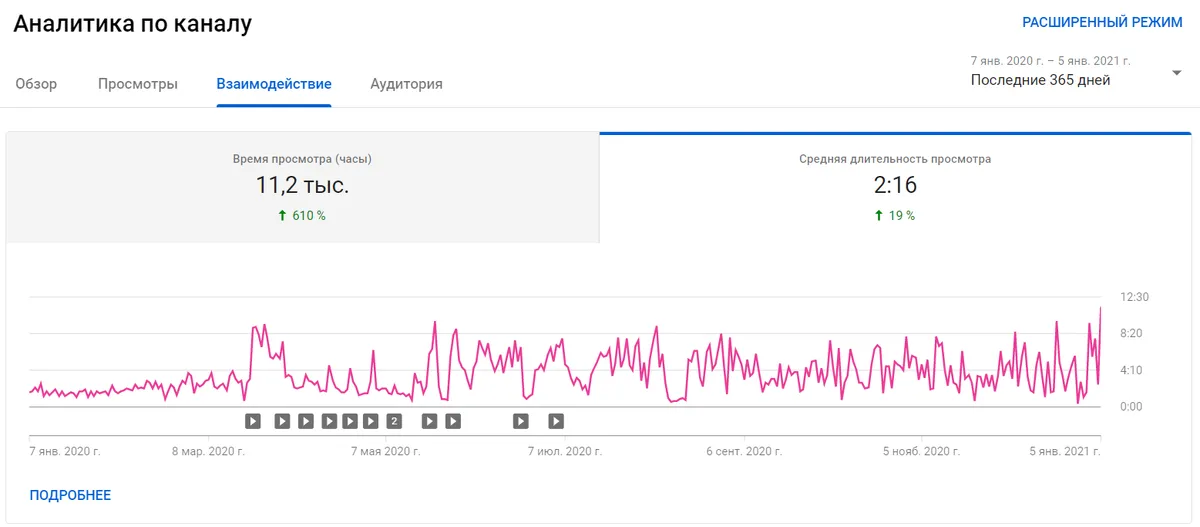Select the video marker immediately right of the 2 marker

pos(429,421)
